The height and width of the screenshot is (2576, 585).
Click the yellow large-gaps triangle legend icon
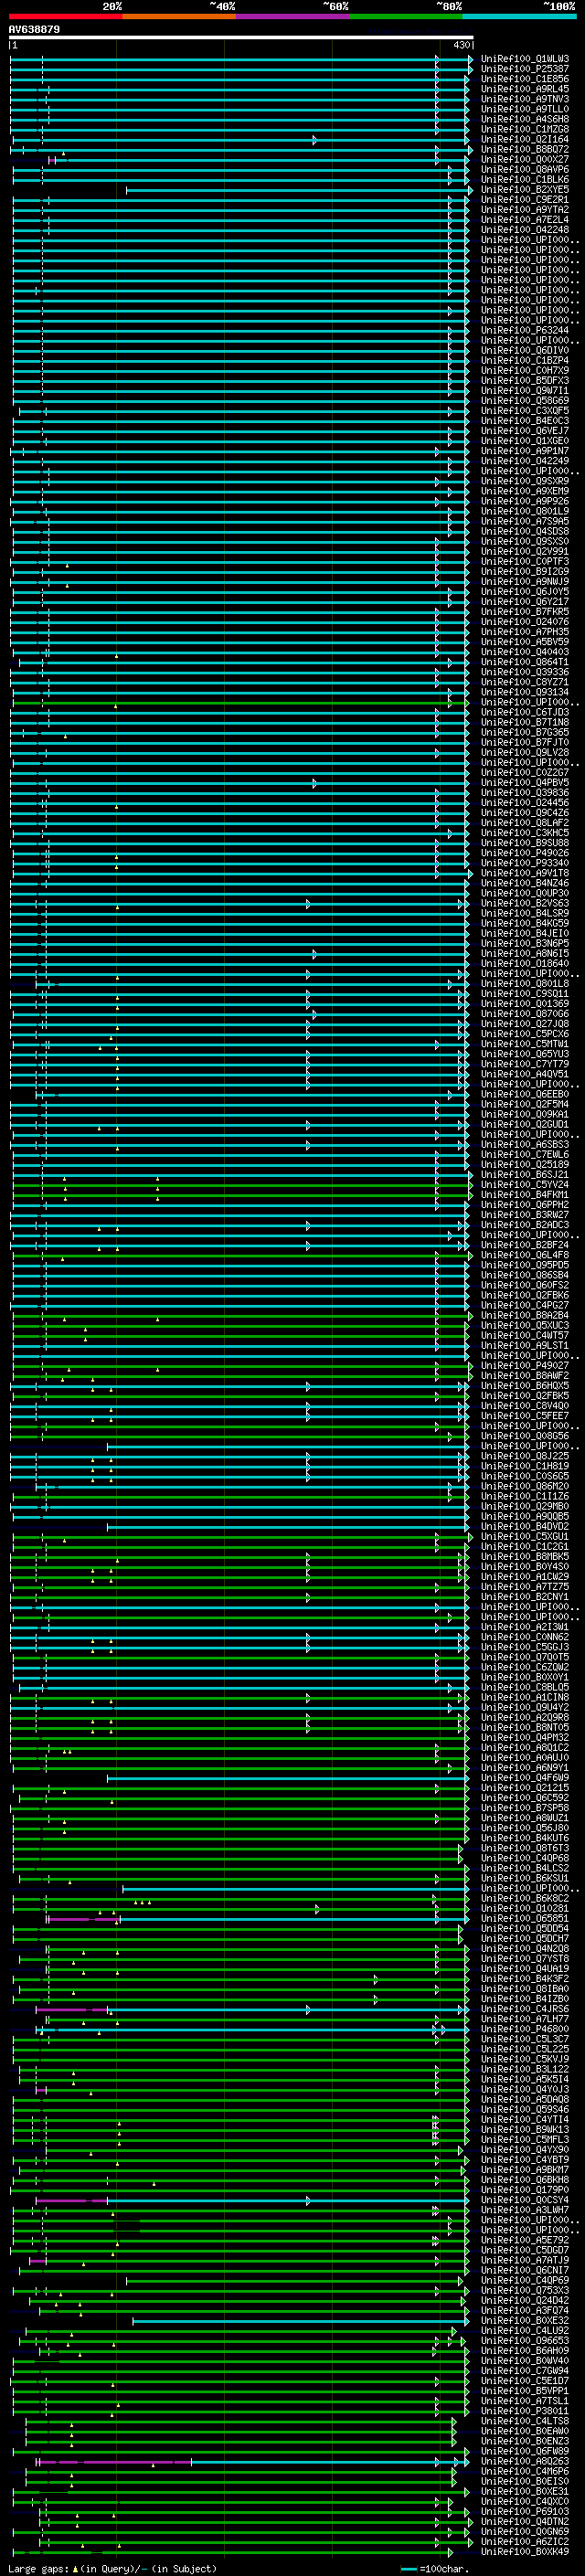75,2568
